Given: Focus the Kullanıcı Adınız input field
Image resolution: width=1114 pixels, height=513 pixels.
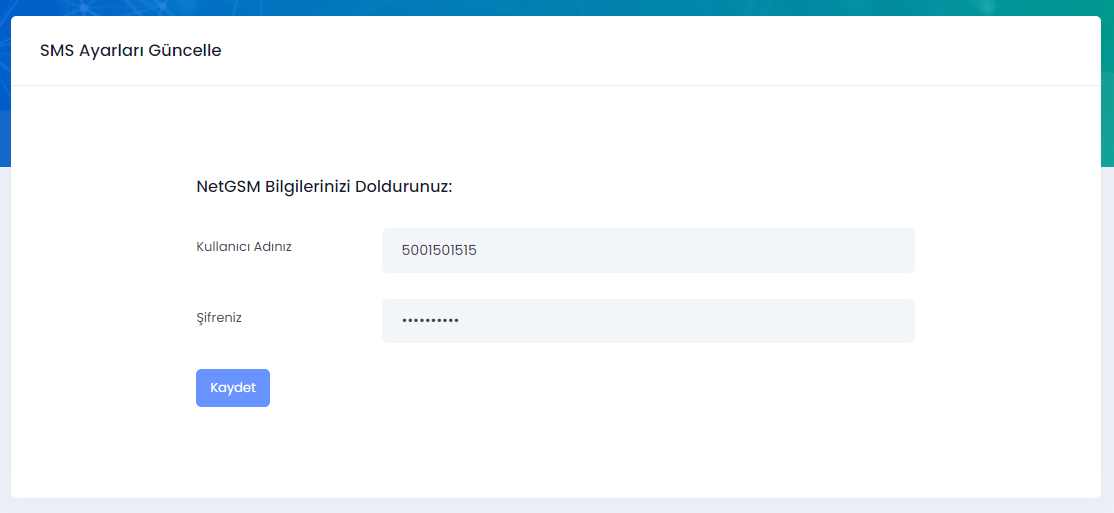Looking at the screenshot, I should 648,250.
